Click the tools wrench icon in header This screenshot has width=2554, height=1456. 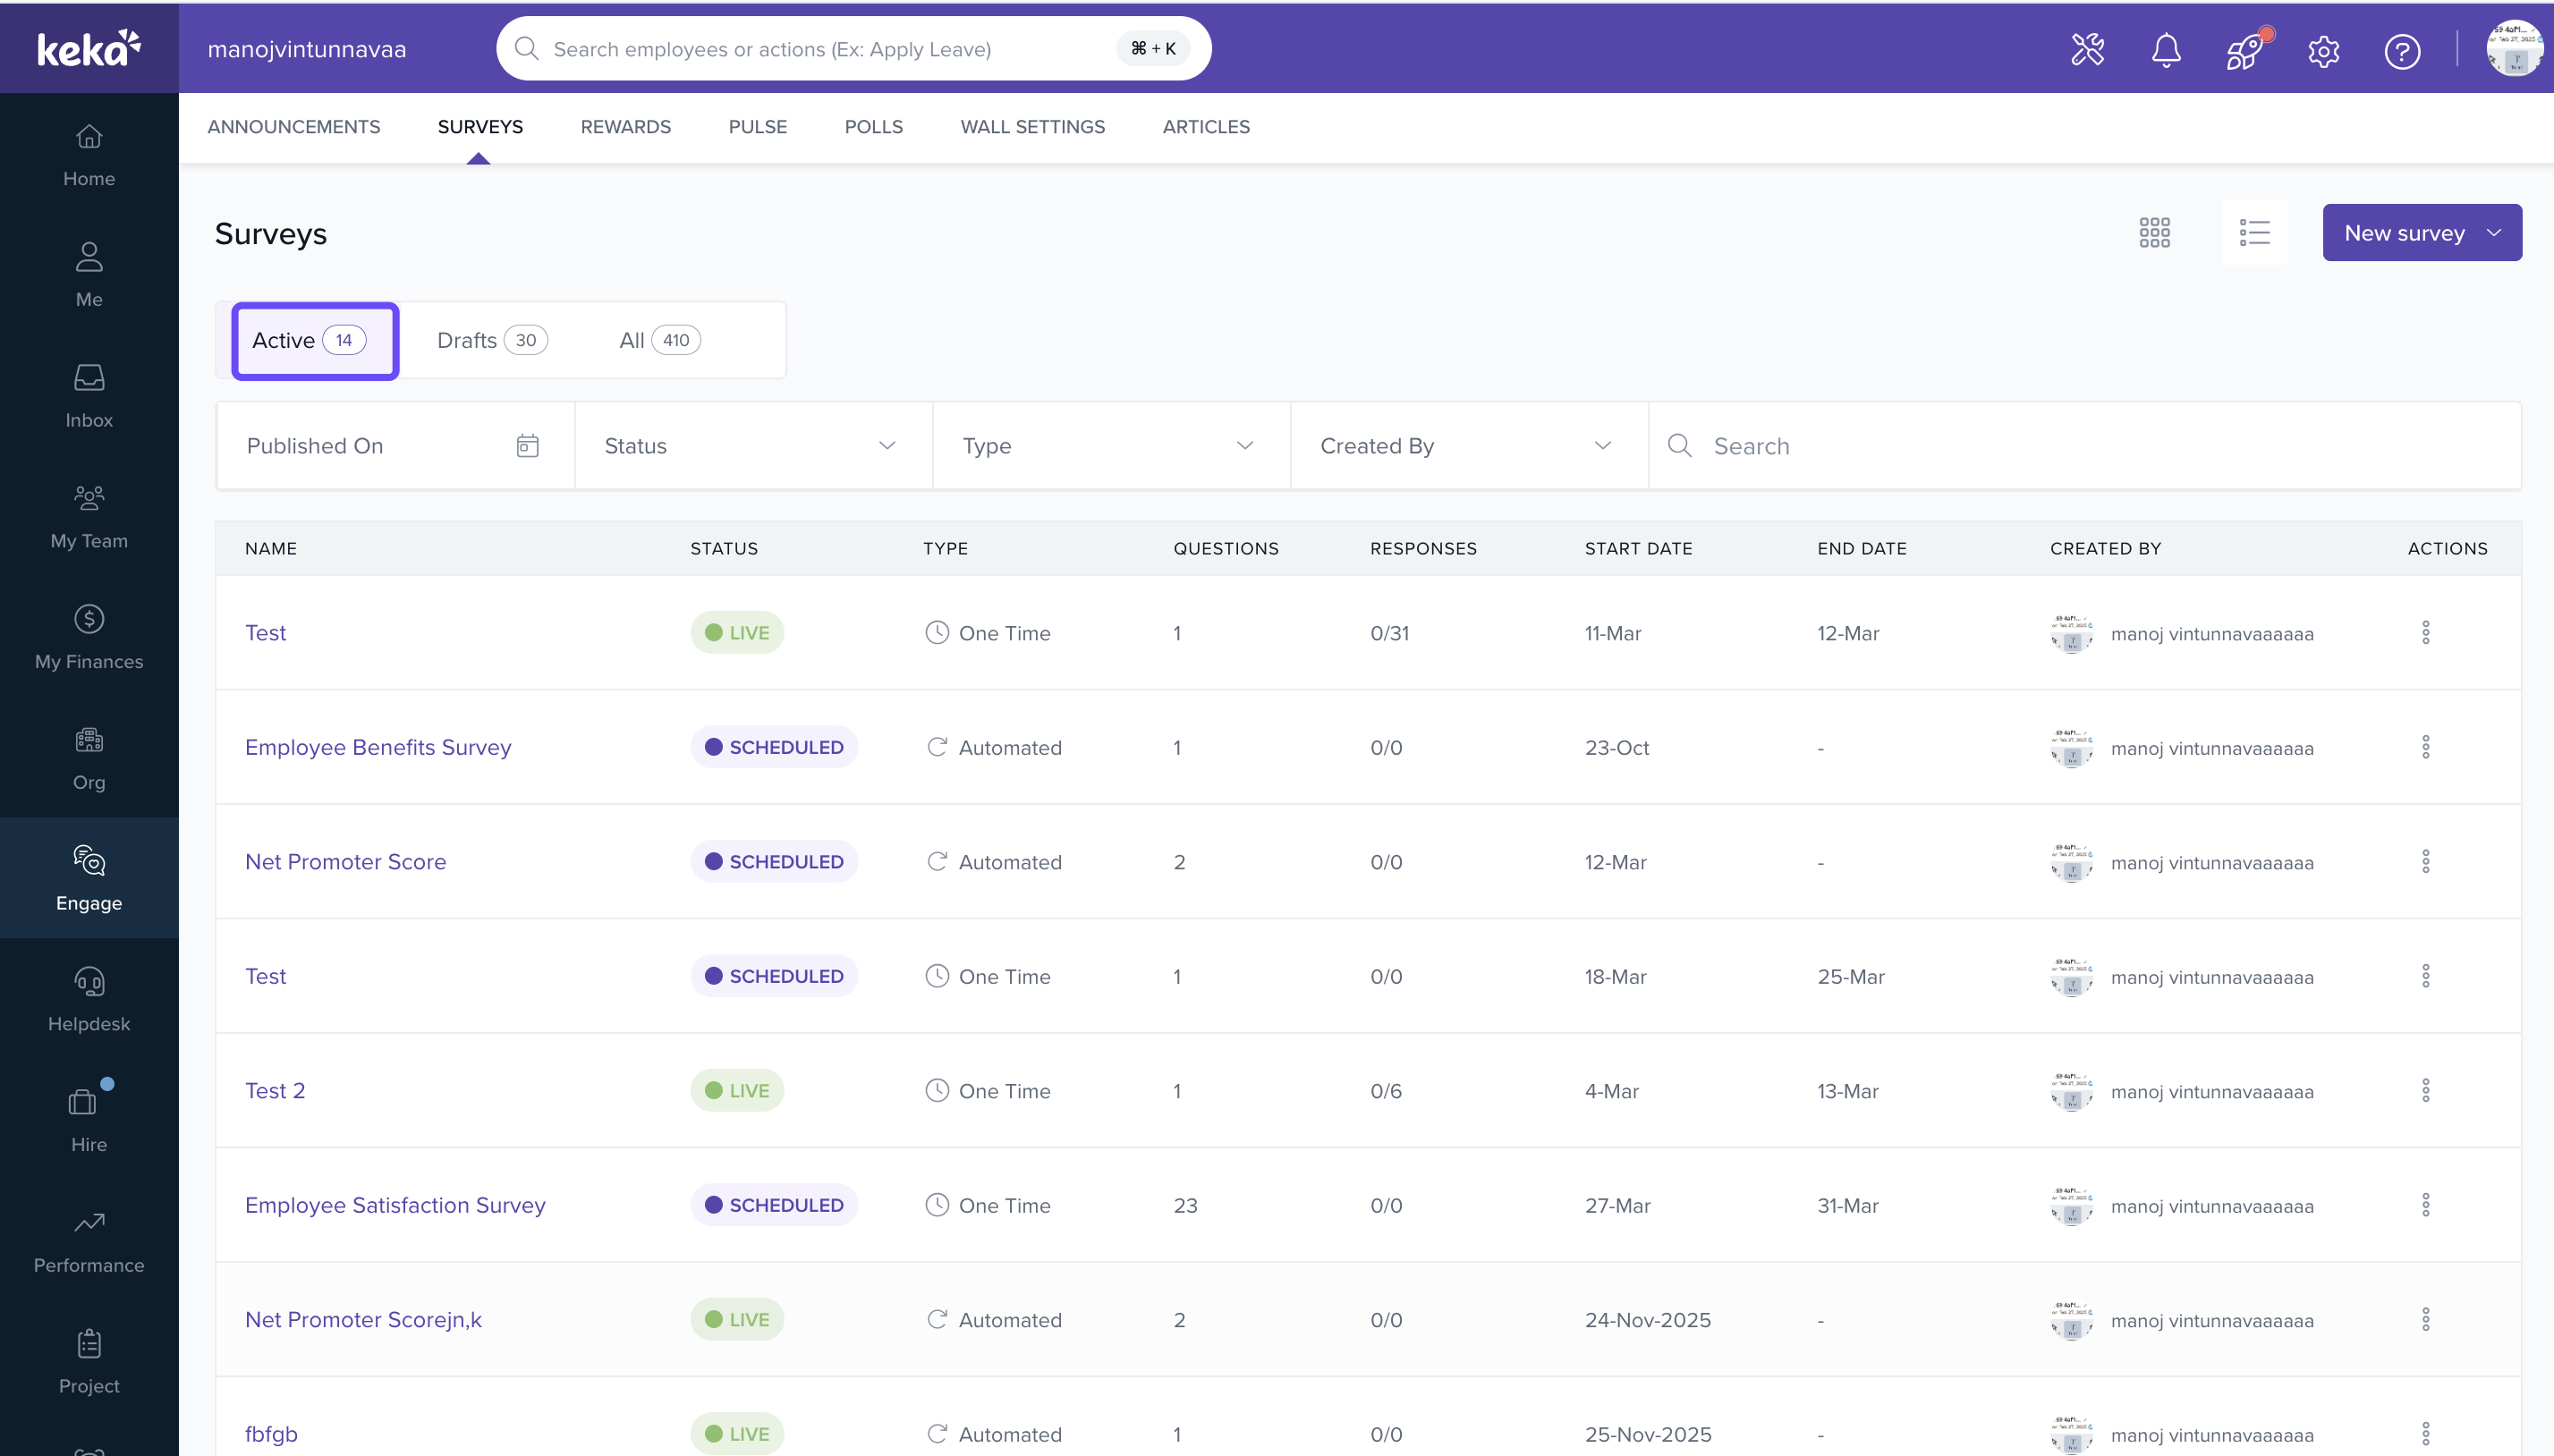coord(2087,49)
